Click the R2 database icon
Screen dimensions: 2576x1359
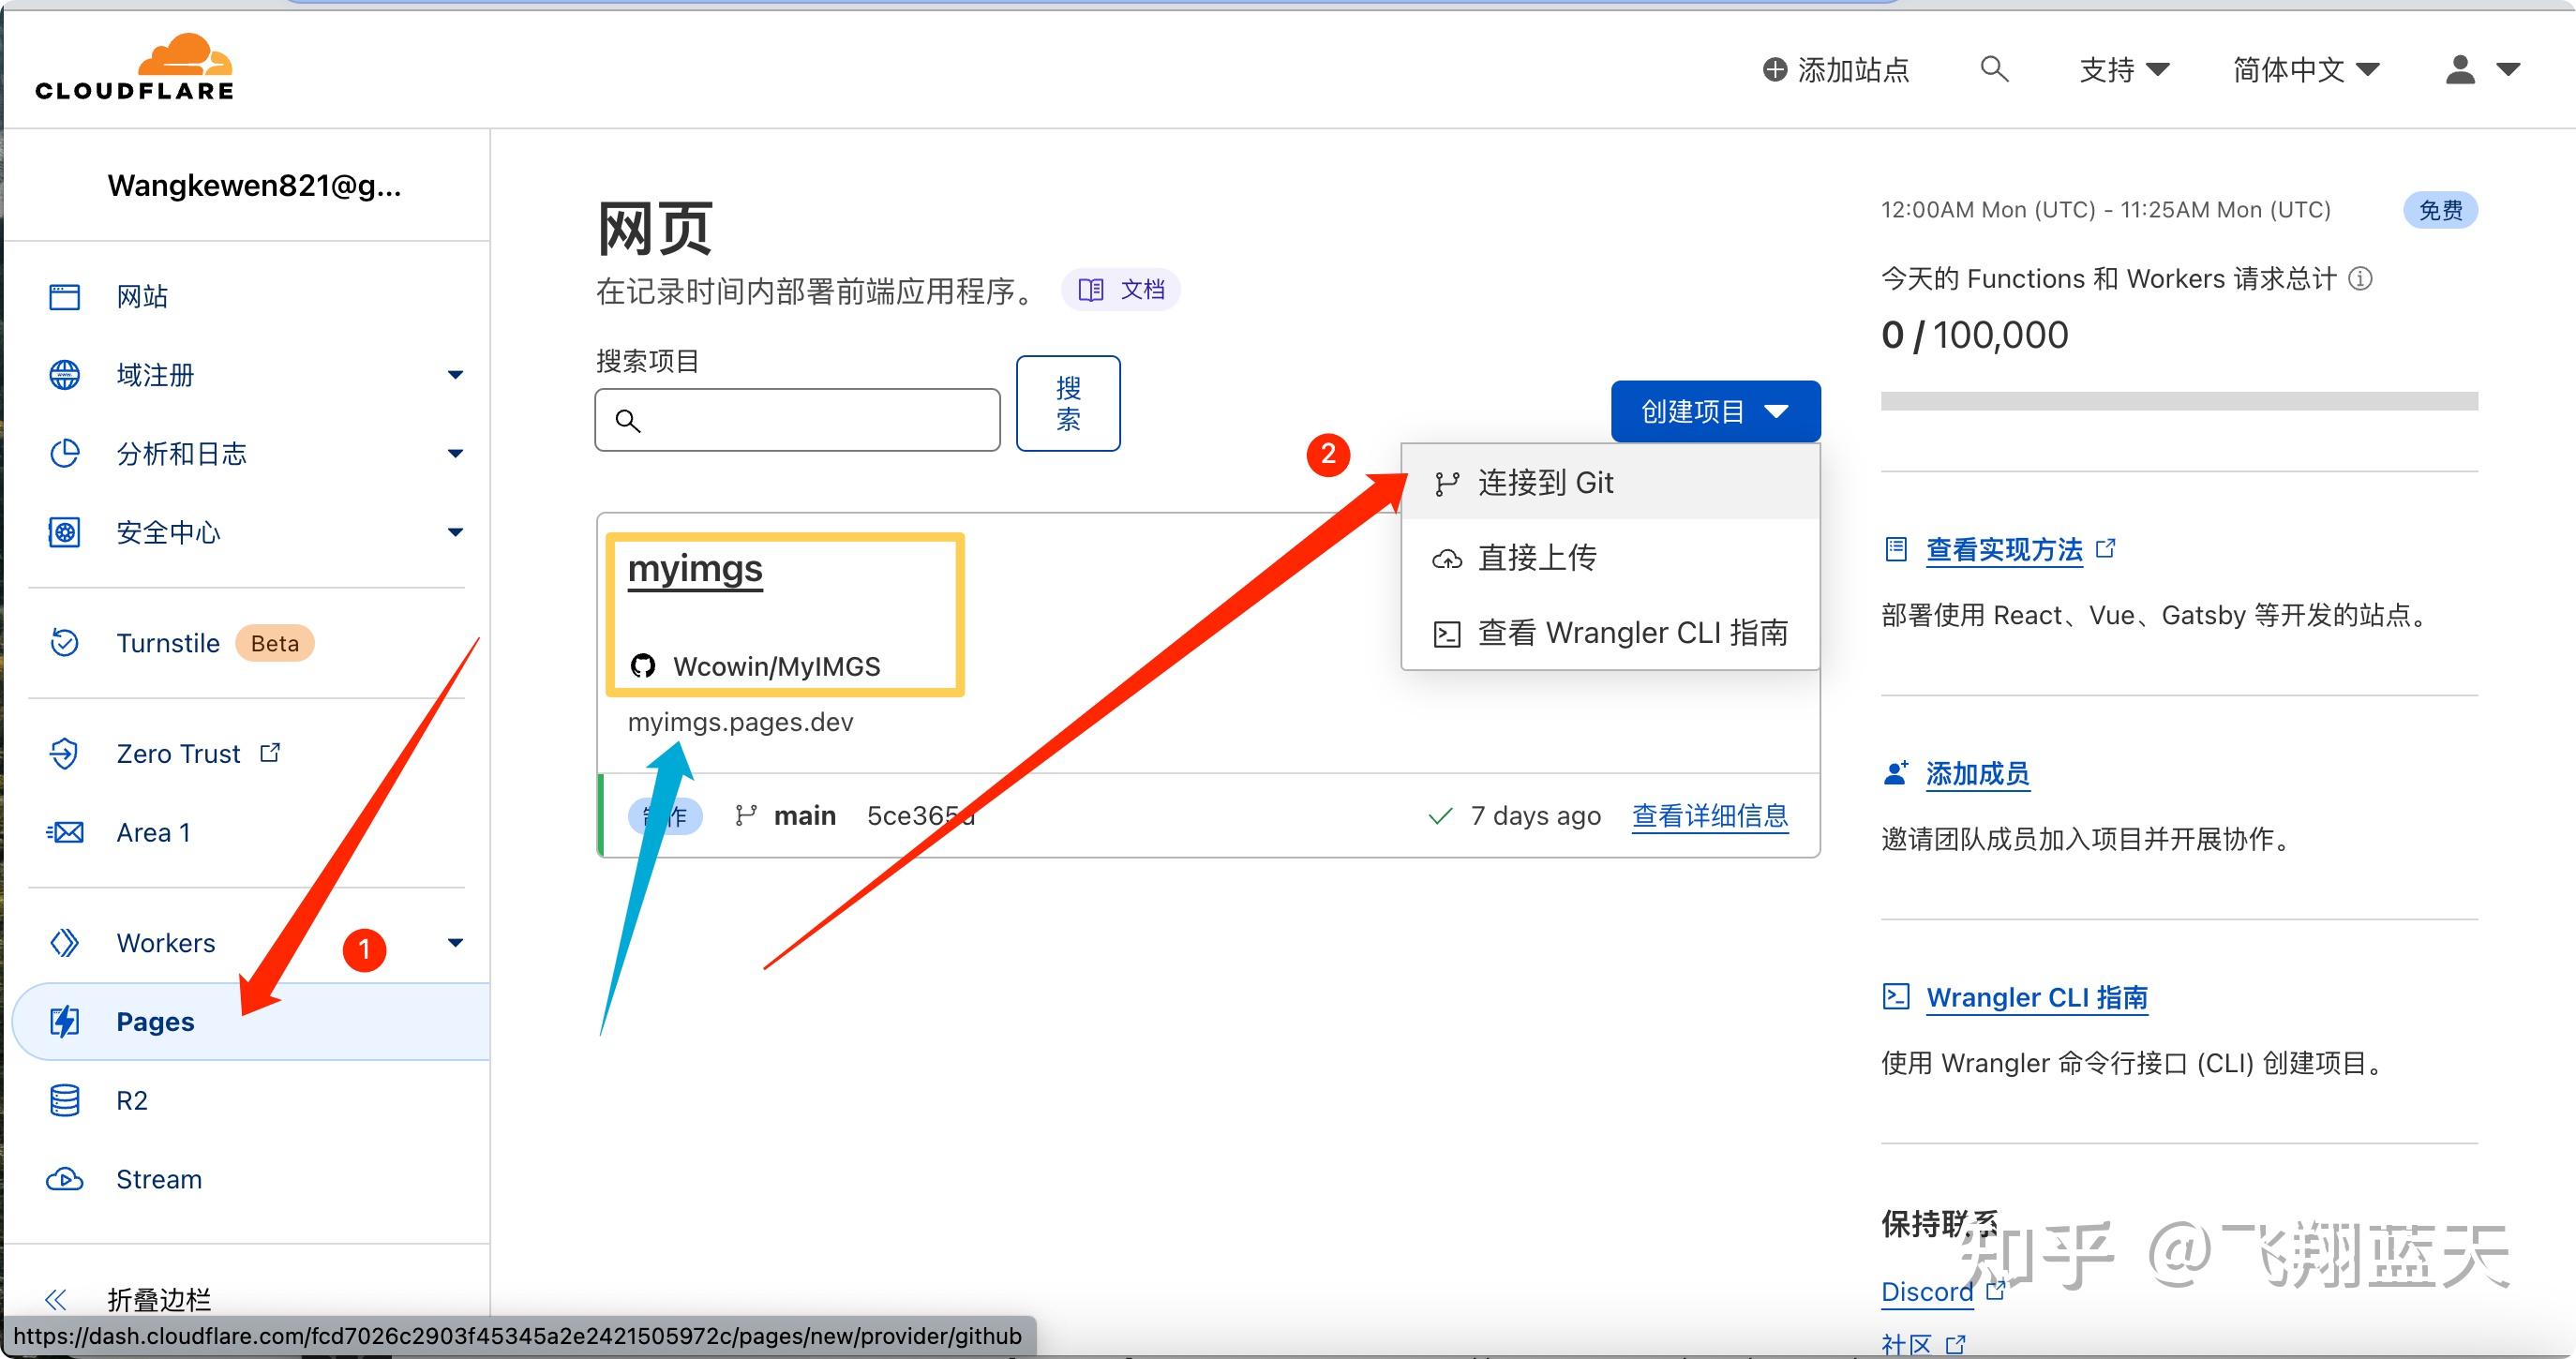coord(65,1100)
